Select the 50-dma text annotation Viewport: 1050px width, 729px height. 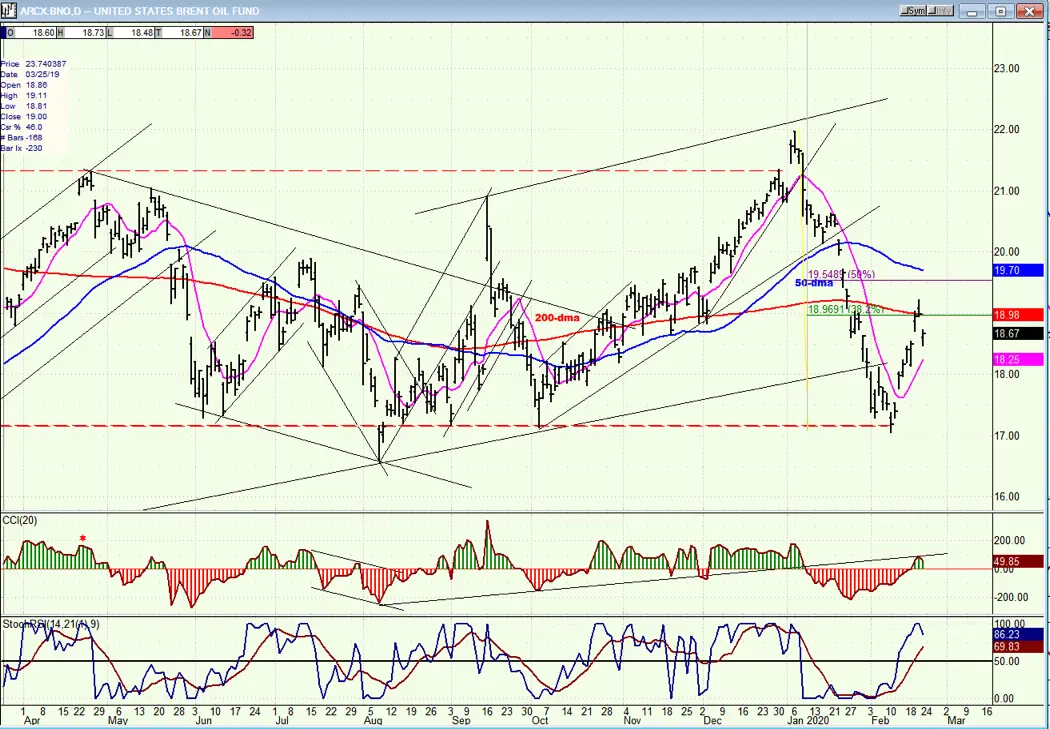pos(814,283)
